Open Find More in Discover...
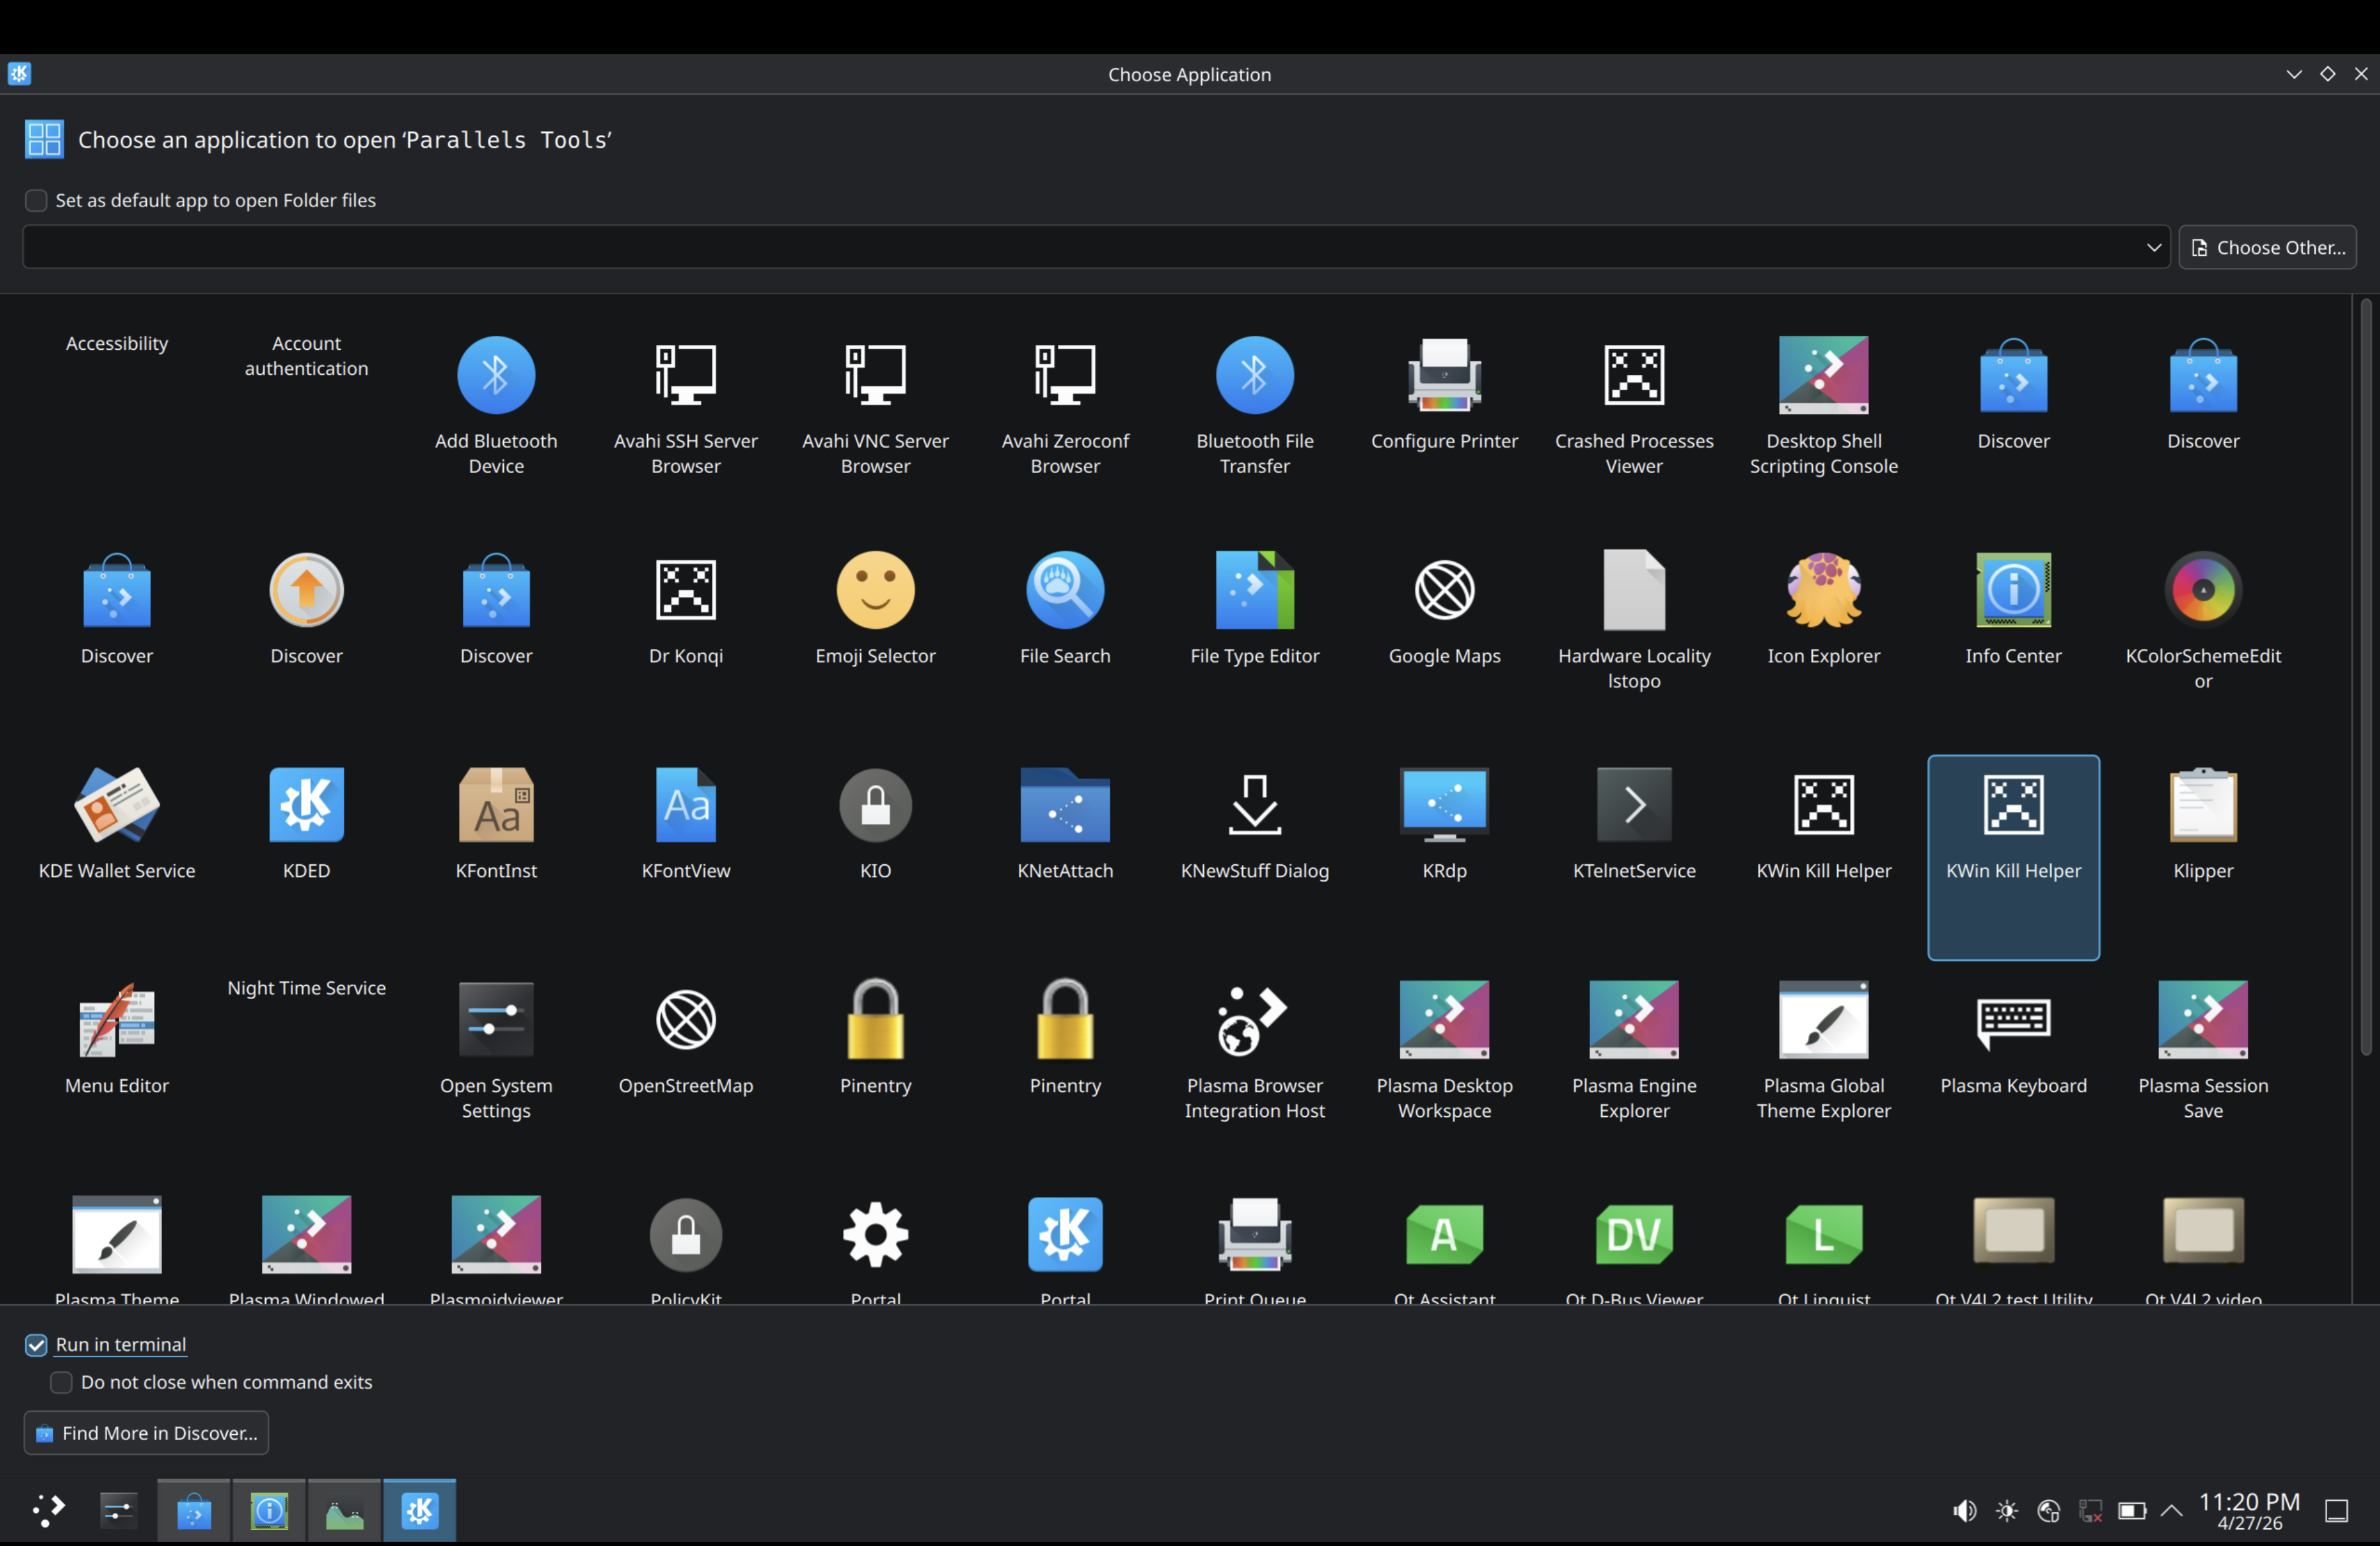The height and width of the screenshot is (1546, 2380). 146,1433
